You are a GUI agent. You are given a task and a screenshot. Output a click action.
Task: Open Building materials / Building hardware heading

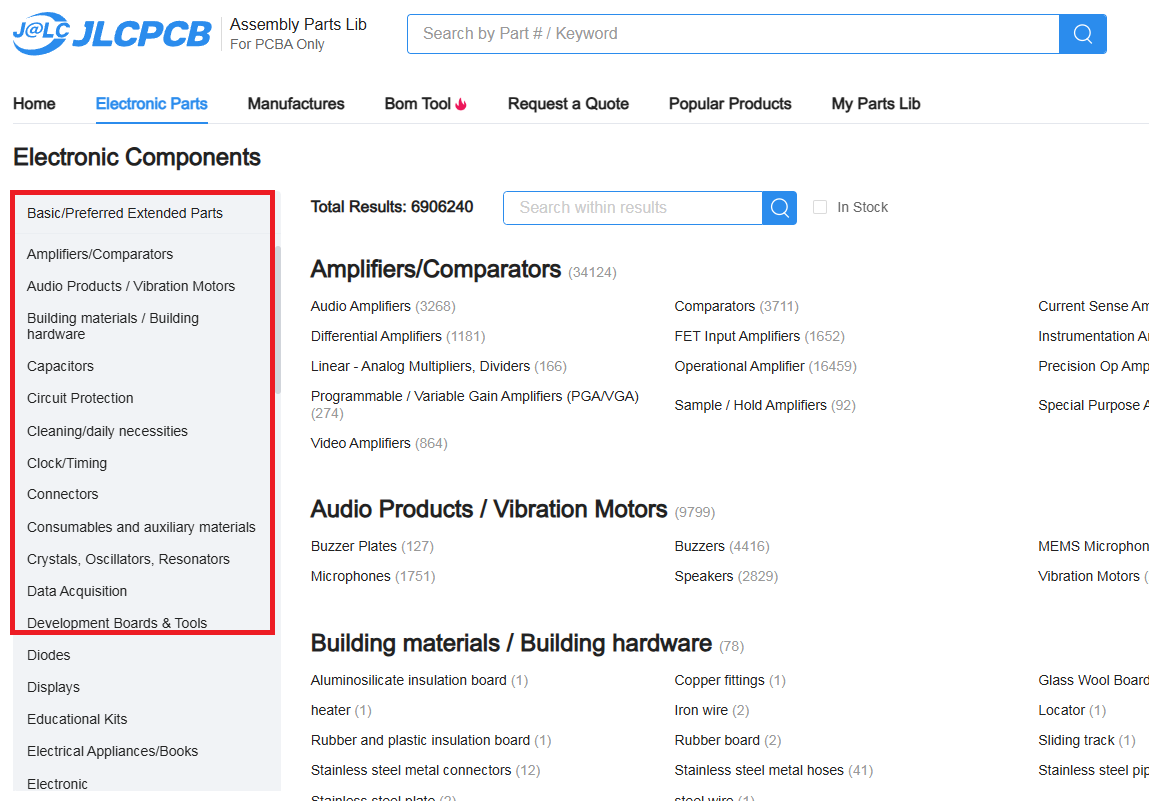click(511, 643)
